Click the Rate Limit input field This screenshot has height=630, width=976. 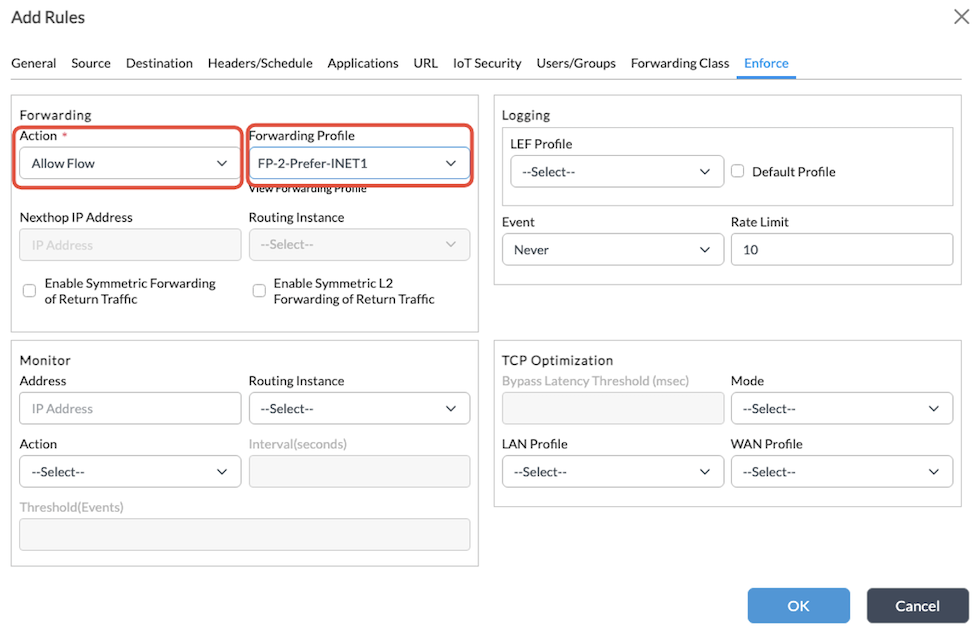click(x=841, y=249)
